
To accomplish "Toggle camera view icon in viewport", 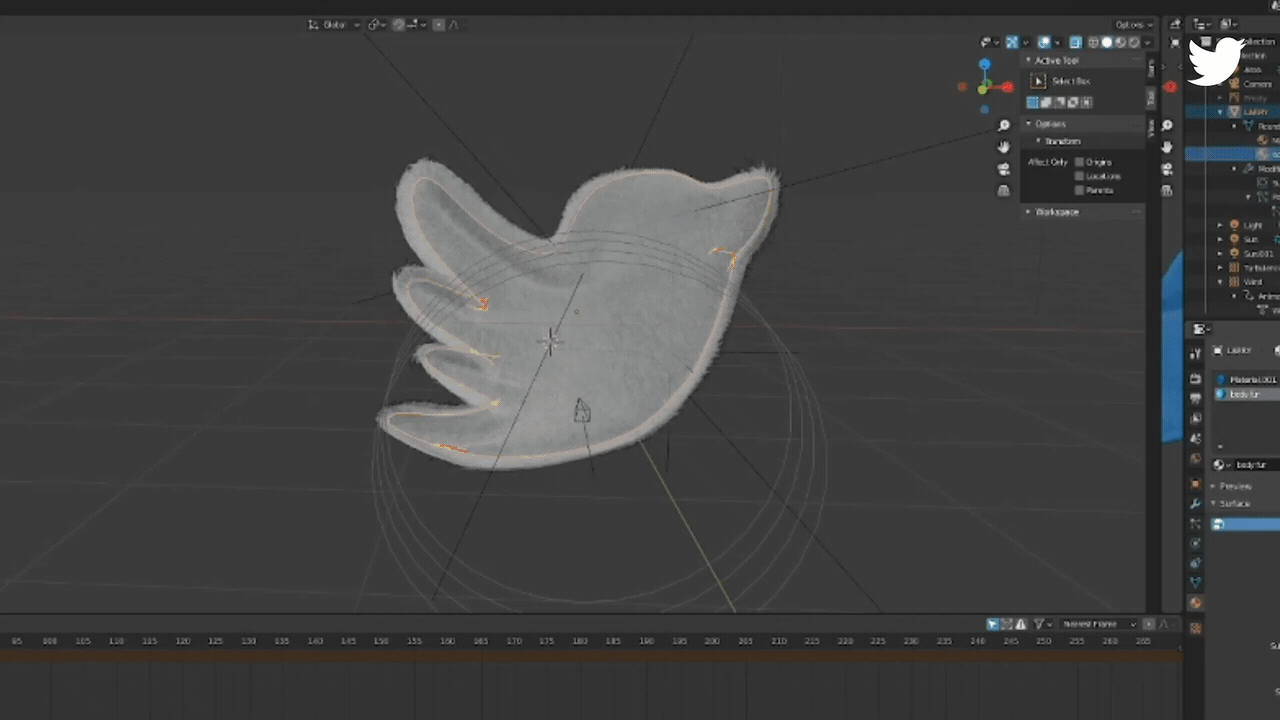I will coord(1004,168).
